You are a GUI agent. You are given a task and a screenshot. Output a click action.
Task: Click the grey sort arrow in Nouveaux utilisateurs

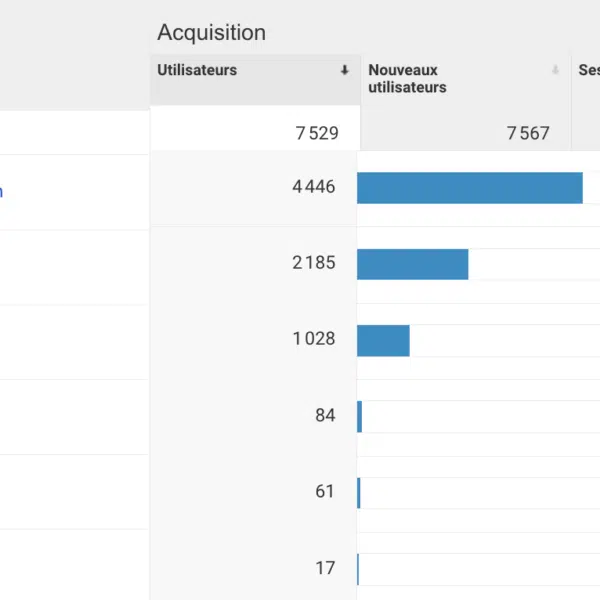[x=555, y=70]
